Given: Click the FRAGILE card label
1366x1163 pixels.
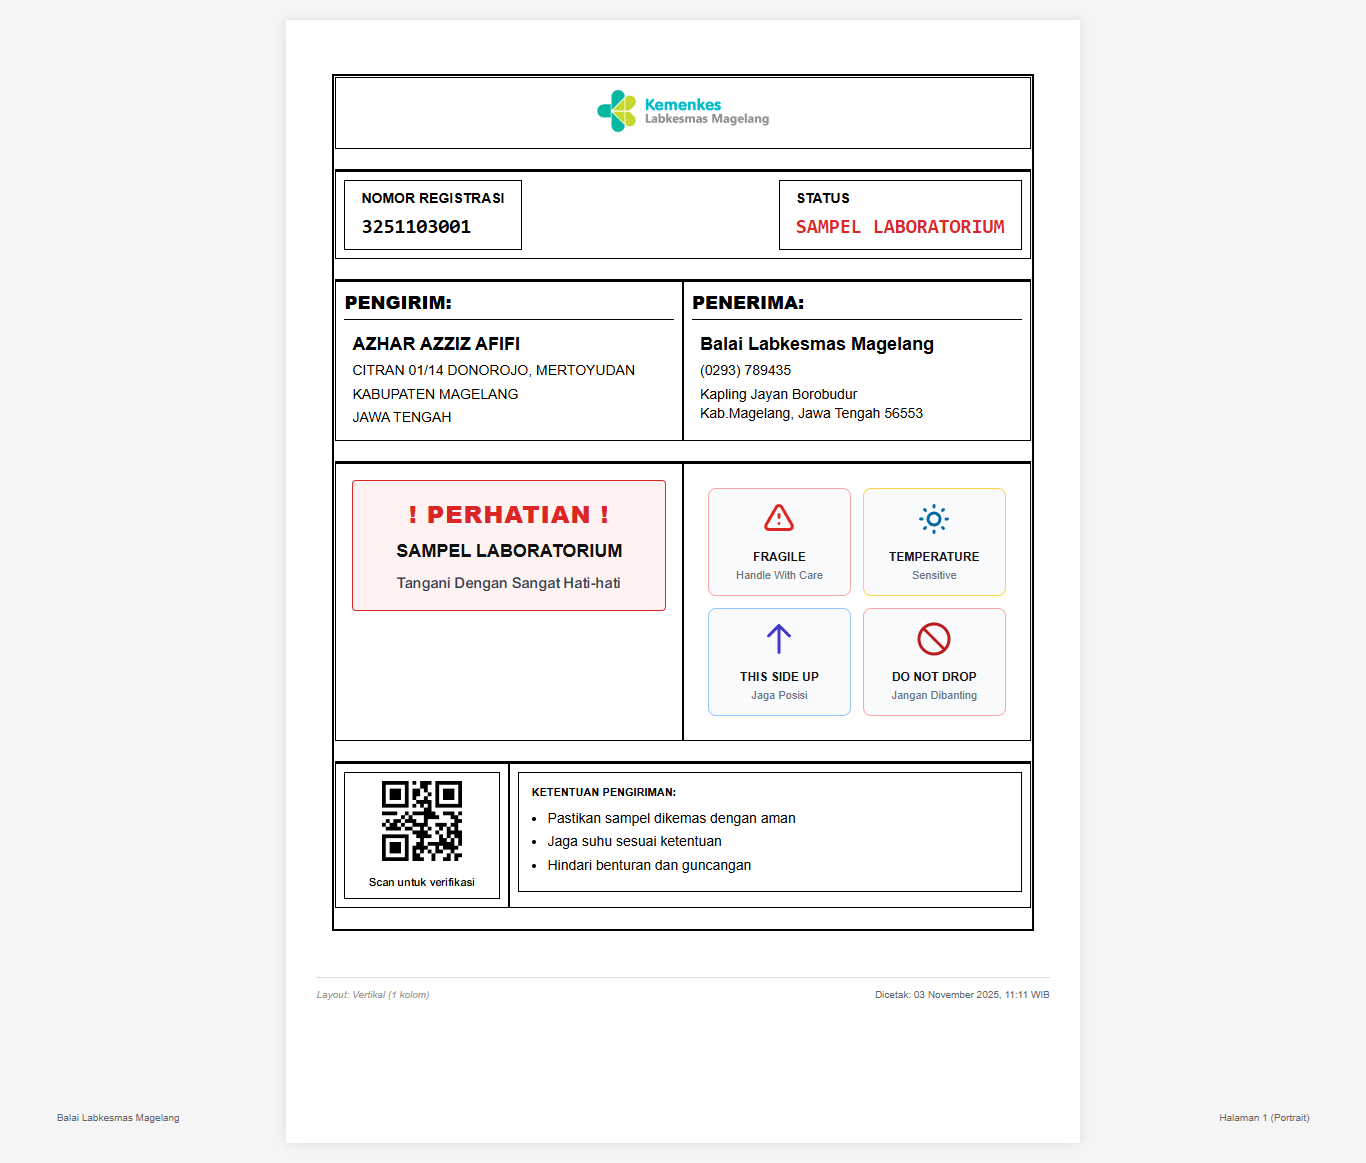Looking at the screenshot, I should 779,557.
